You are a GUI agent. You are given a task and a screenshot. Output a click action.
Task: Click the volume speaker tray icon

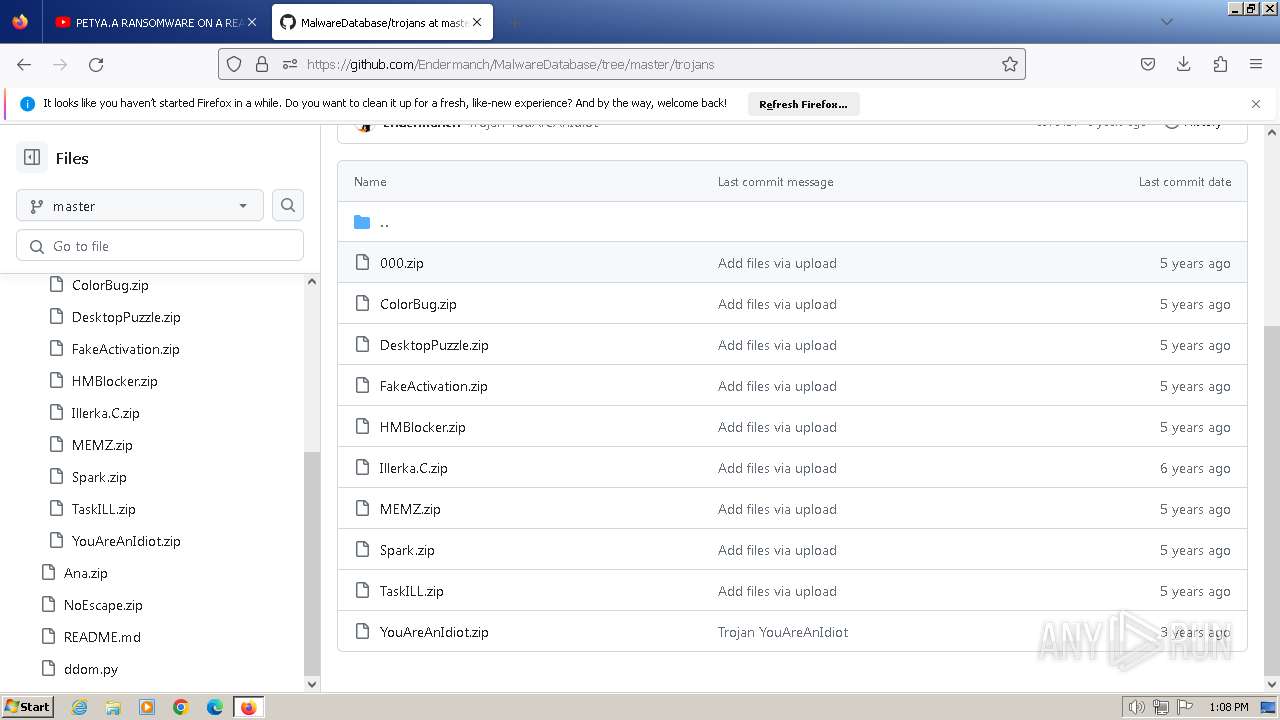(x=1136, y=707)
